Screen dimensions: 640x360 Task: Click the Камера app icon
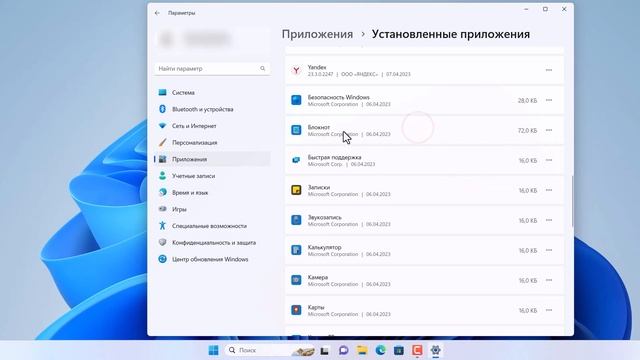click(x=296, y=280)
